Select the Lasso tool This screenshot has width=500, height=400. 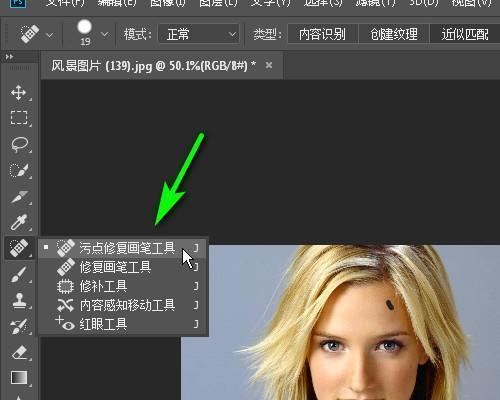point(20,145)
